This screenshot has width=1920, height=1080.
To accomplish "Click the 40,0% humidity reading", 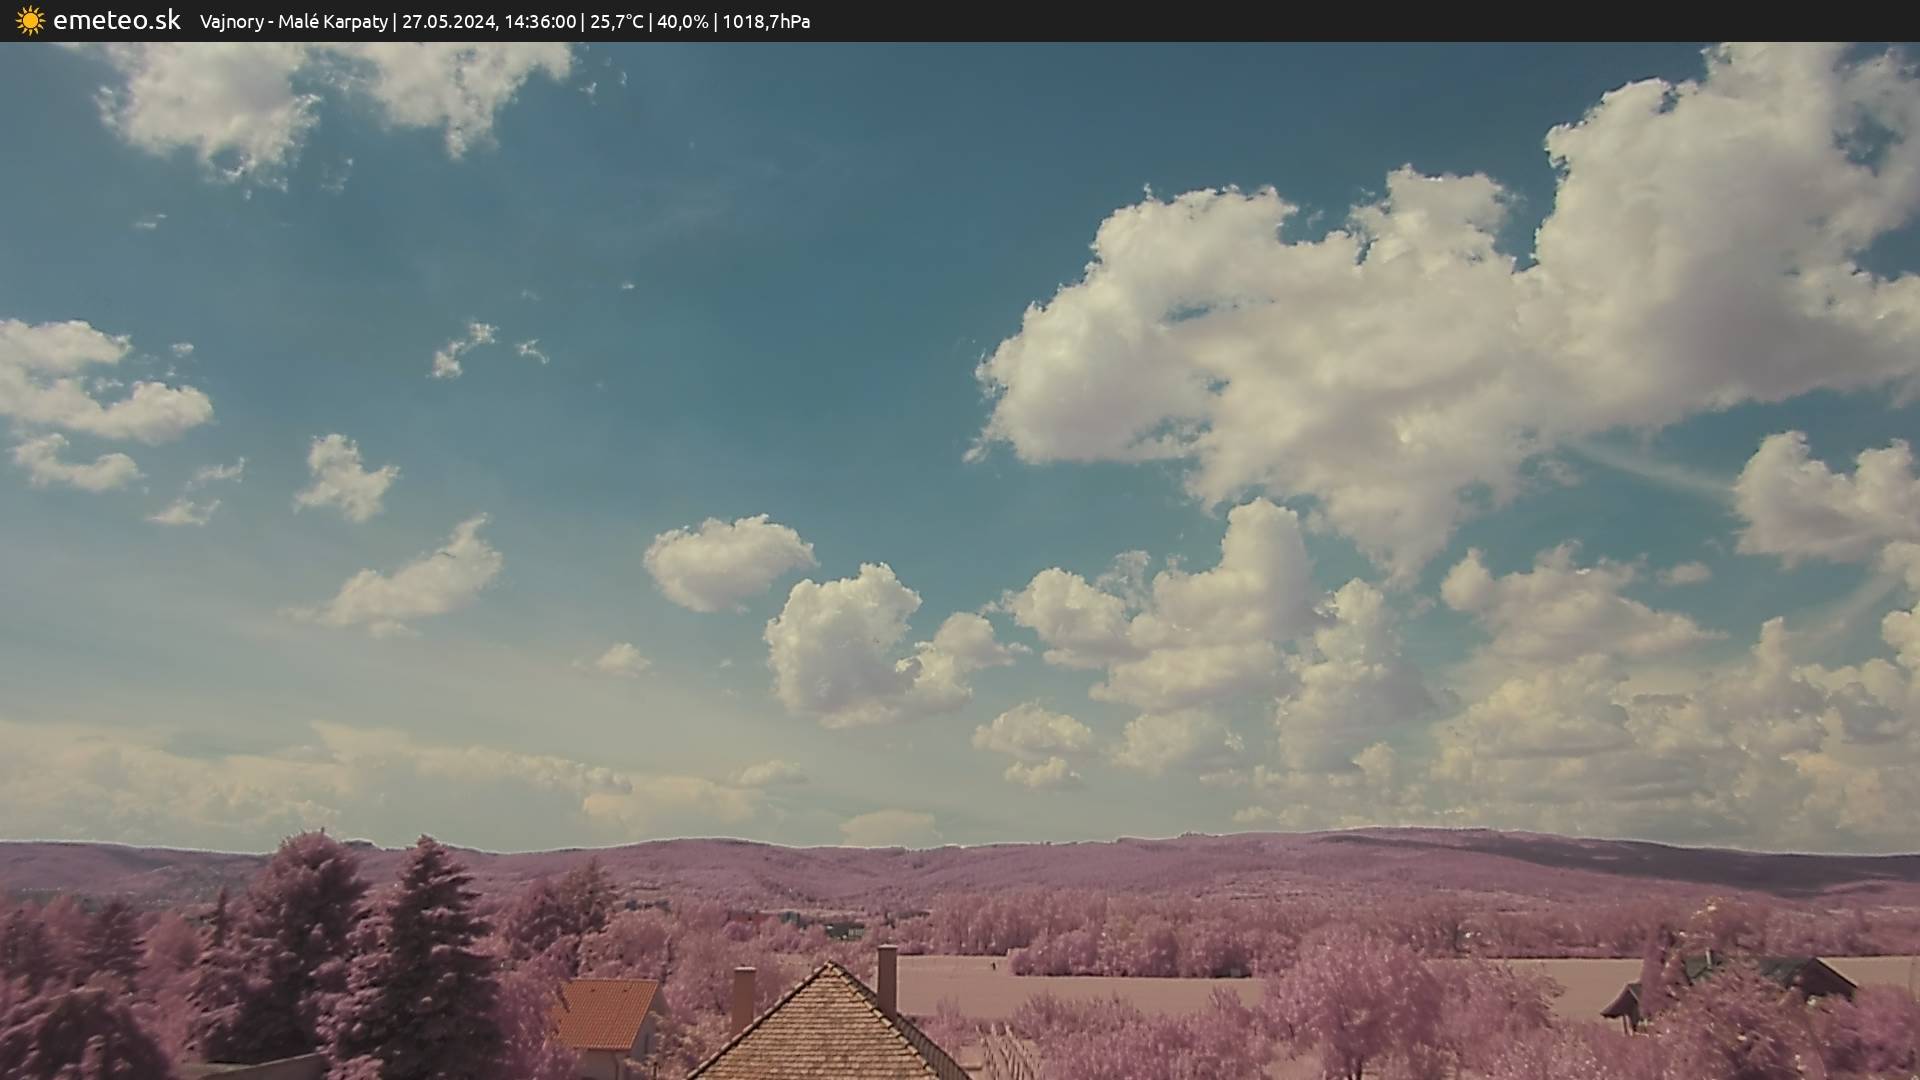I will click(x=682, y=21).
